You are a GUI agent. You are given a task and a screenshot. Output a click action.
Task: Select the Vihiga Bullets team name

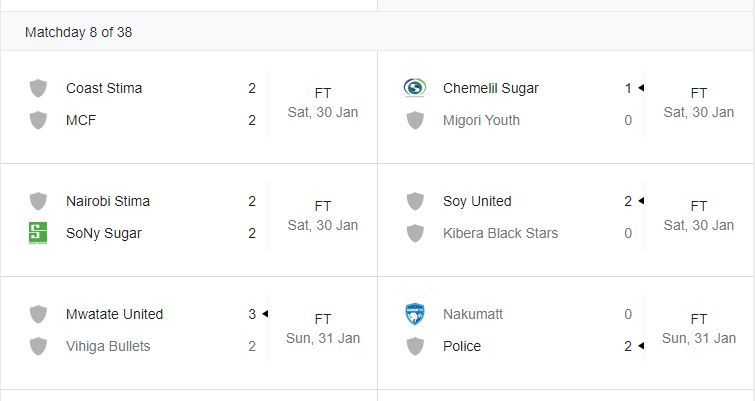[x=108, y=346]
